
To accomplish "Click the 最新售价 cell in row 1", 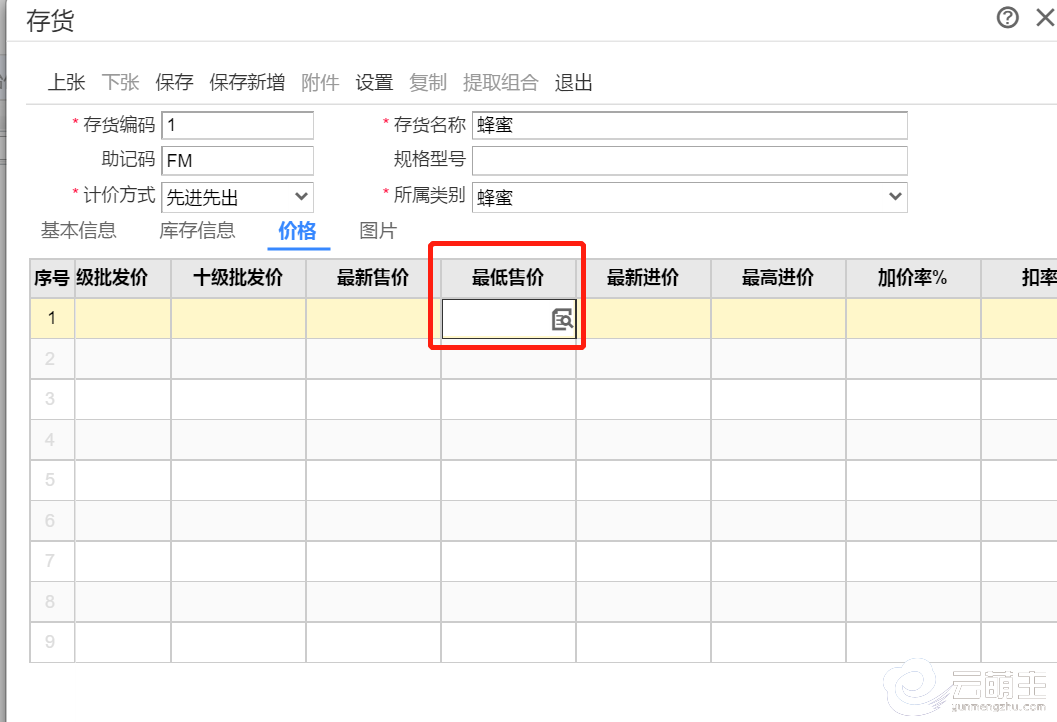I will pyautogui.click(x=373, y=319).
